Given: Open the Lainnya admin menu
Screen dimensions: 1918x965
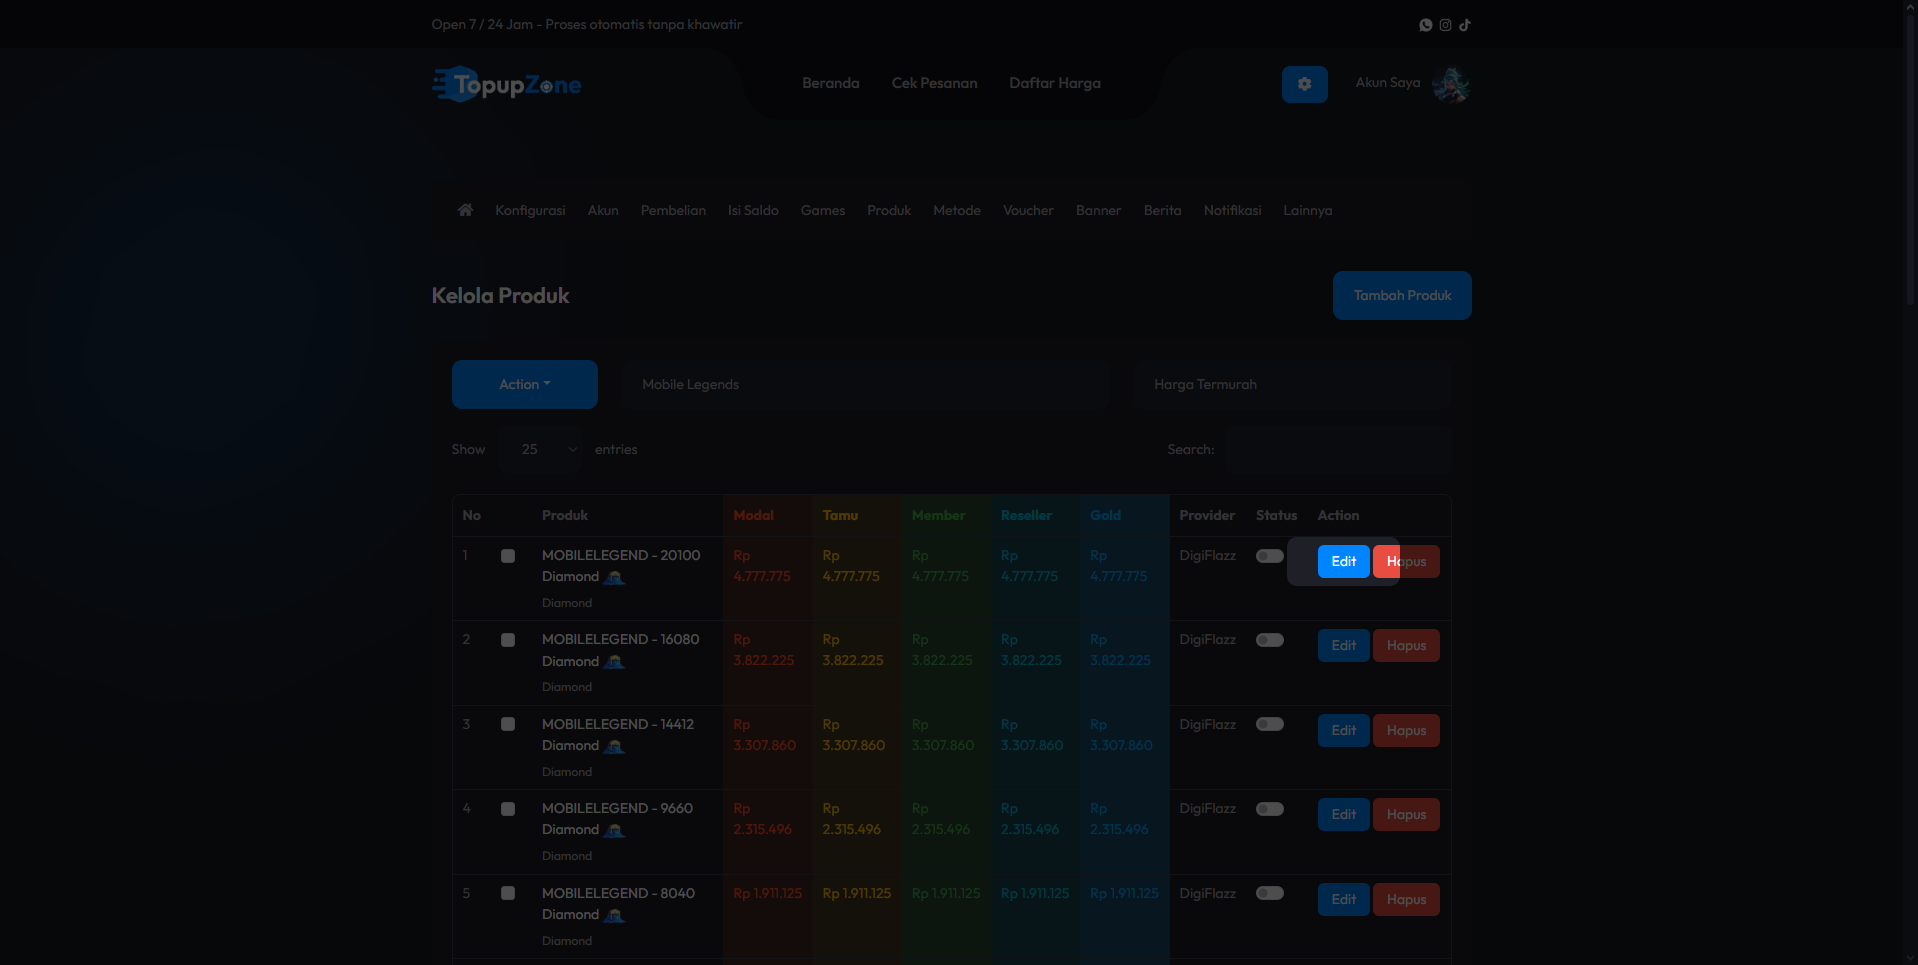Looking at the screenshot, I should pos(1308,210).
